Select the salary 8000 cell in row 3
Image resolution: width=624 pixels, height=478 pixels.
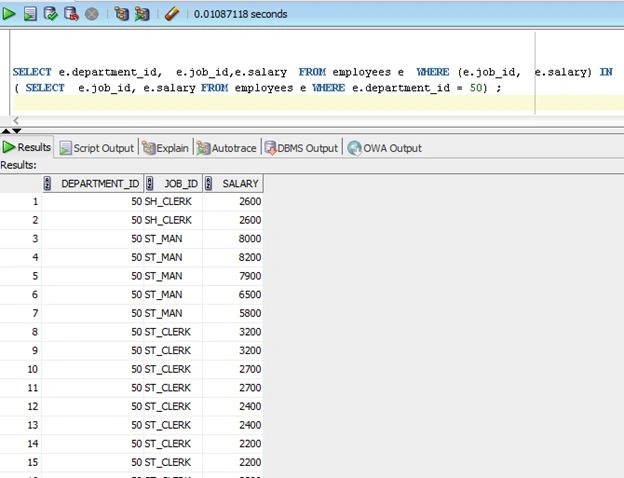click(x=233, y=238)
